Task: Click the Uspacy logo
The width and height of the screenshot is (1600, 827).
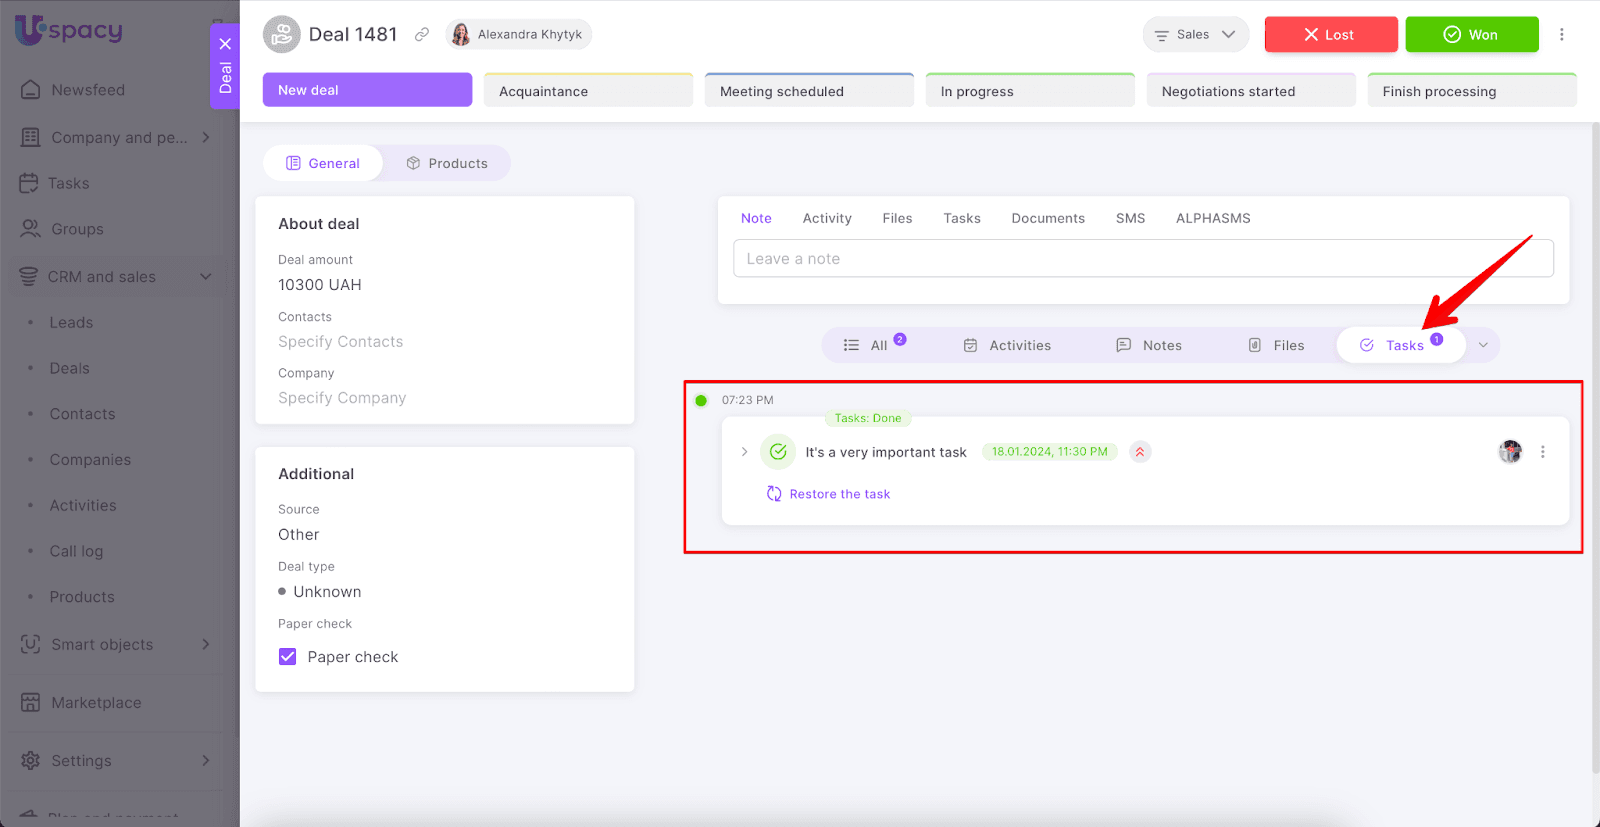Action: [x=68, y=30]
